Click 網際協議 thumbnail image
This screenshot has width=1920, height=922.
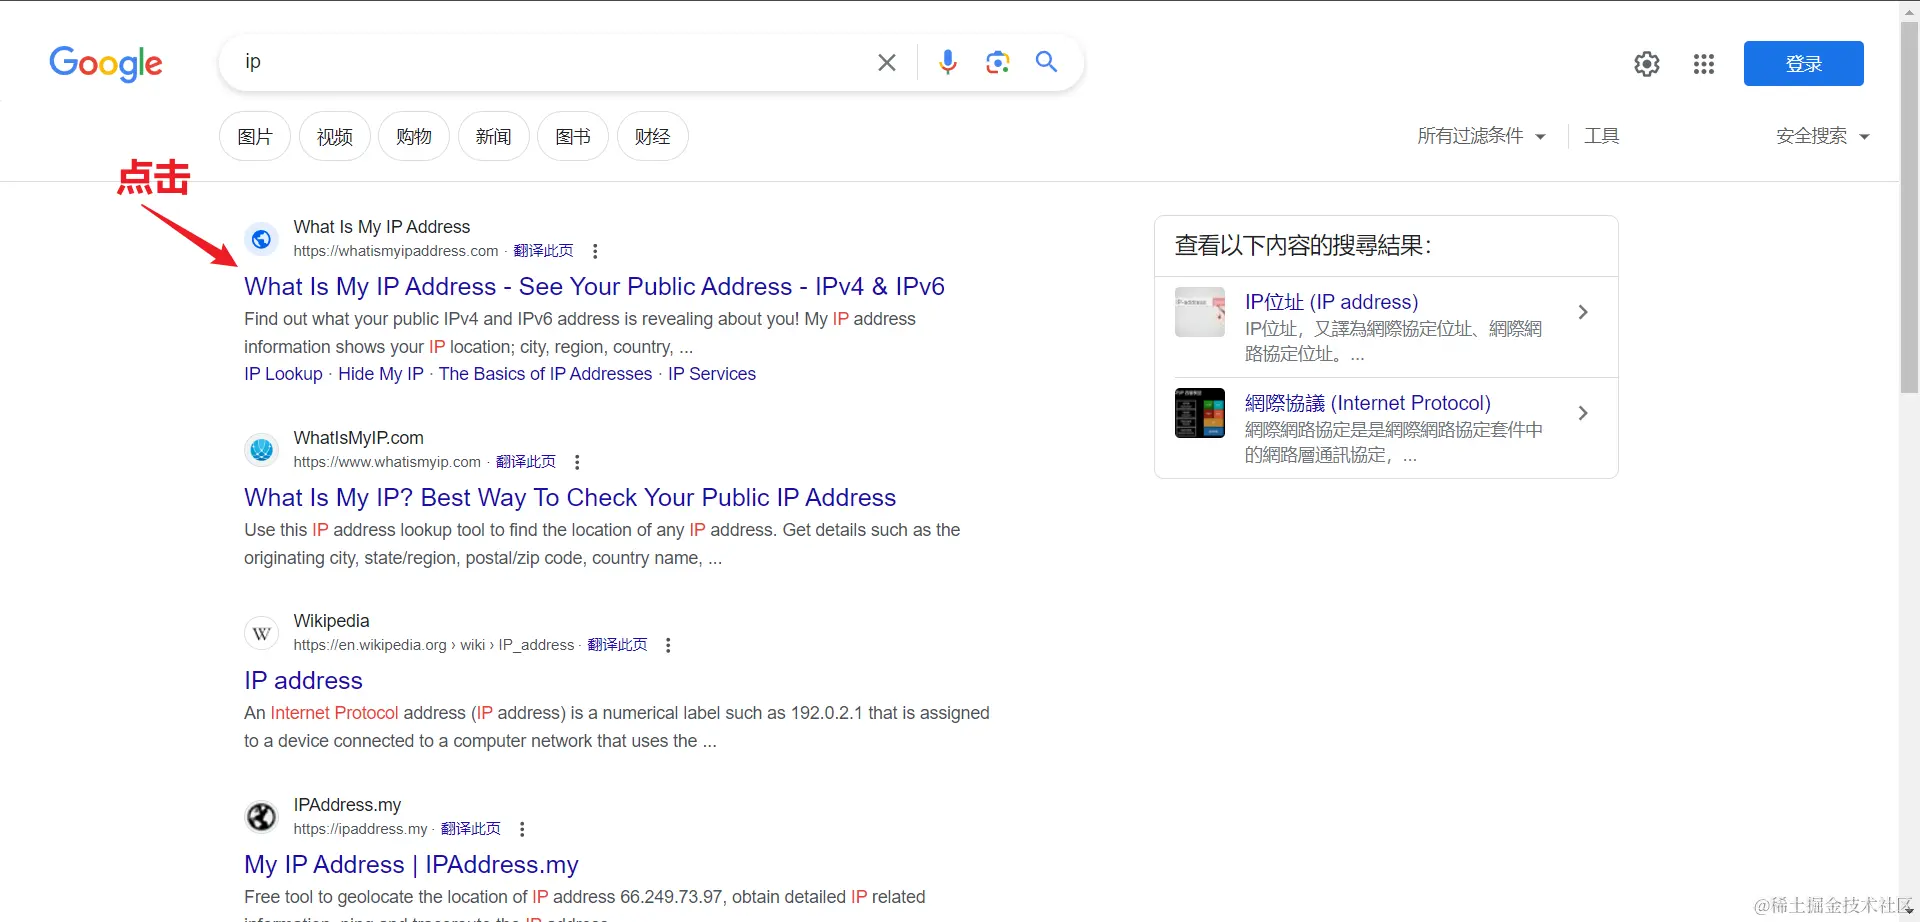(1200, 413)
